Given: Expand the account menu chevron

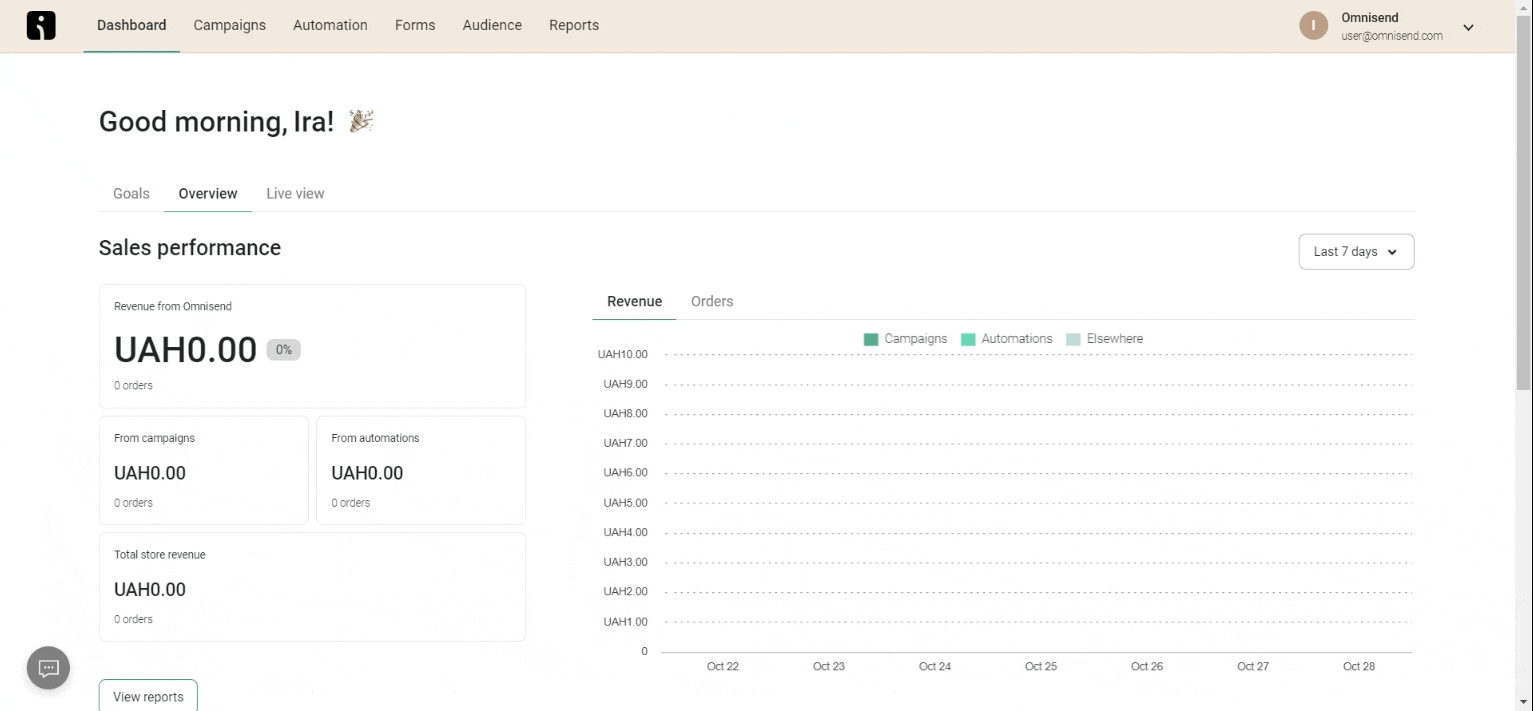Looking at the screenshot, I should pyautogui.click(x=1468, y=28).
